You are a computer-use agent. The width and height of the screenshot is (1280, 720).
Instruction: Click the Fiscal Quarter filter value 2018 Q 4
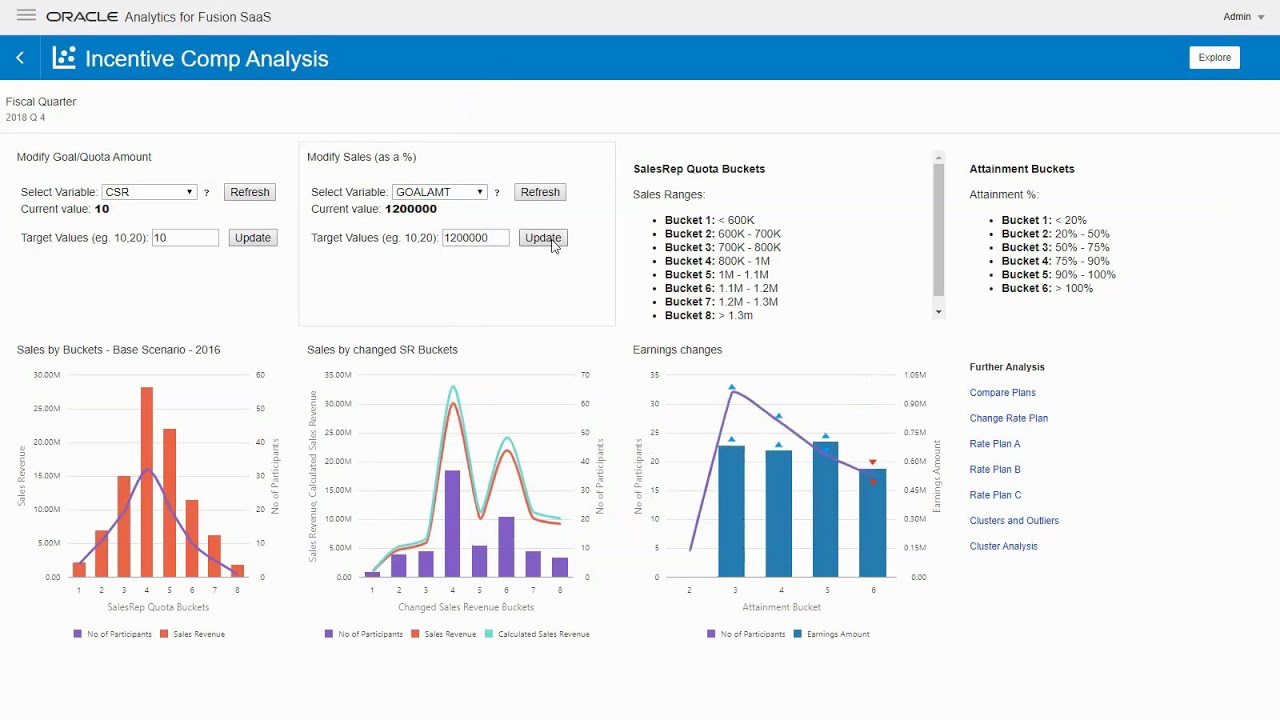(25, 118)
